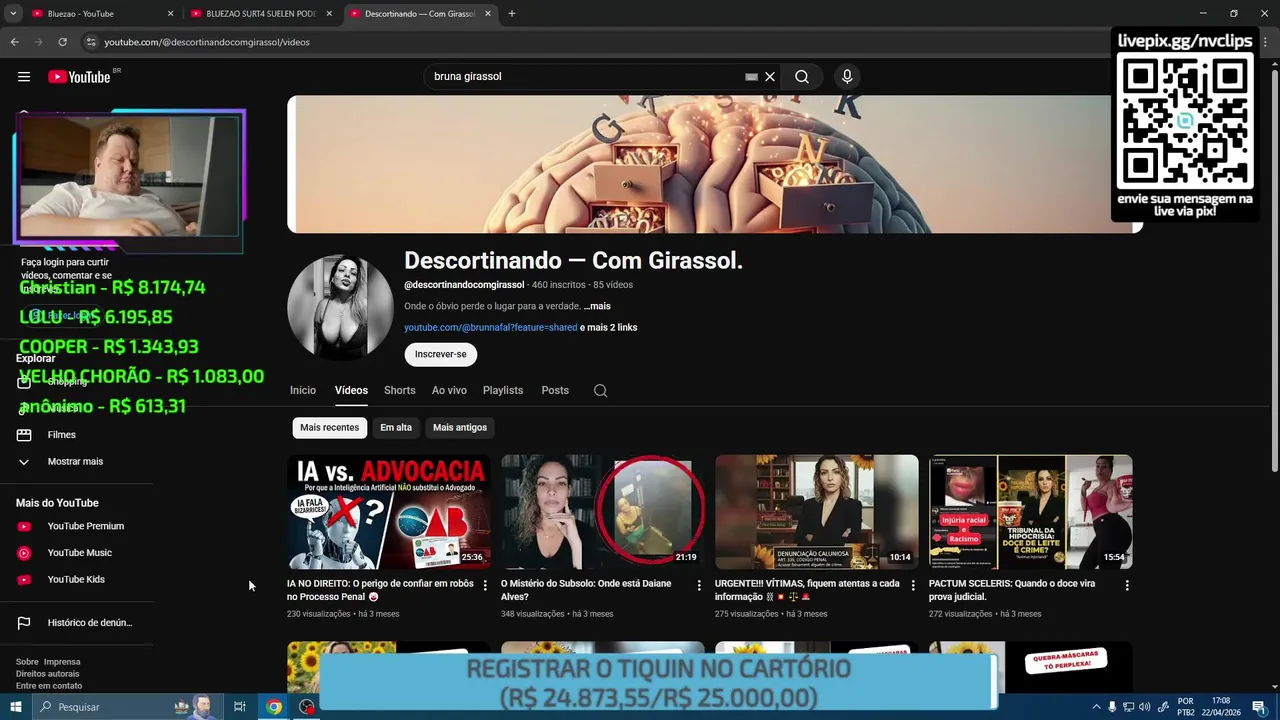The image size is (1280, 720).
Task: Clear the search box with the X icon
Action: coord(770,77)
